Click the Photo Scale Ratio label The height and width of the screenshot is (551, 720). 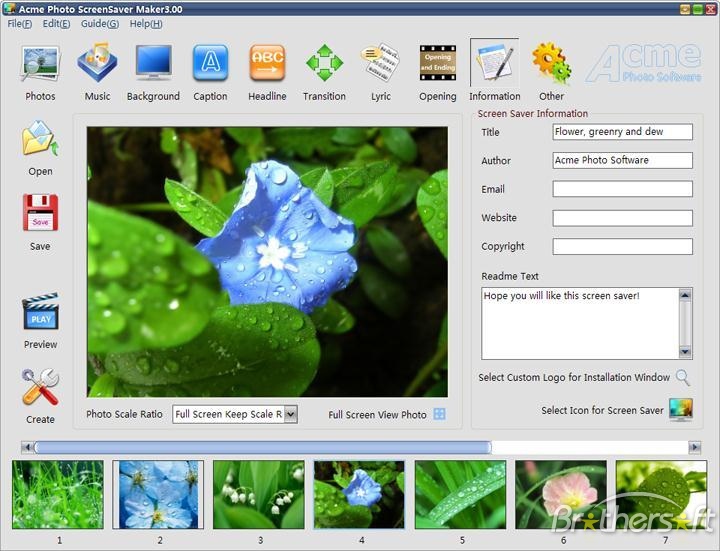click(124, 414)
